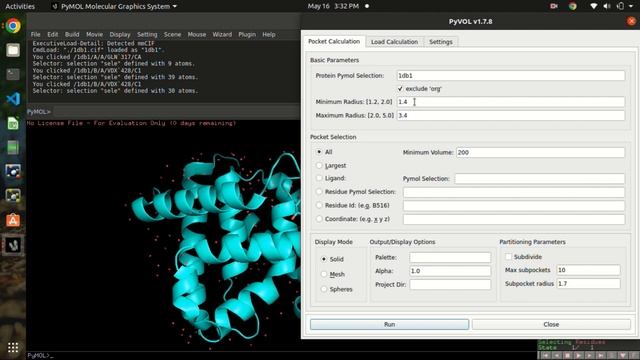
Task: Click the PyVOL Close button
Action: tap(551, 324)
